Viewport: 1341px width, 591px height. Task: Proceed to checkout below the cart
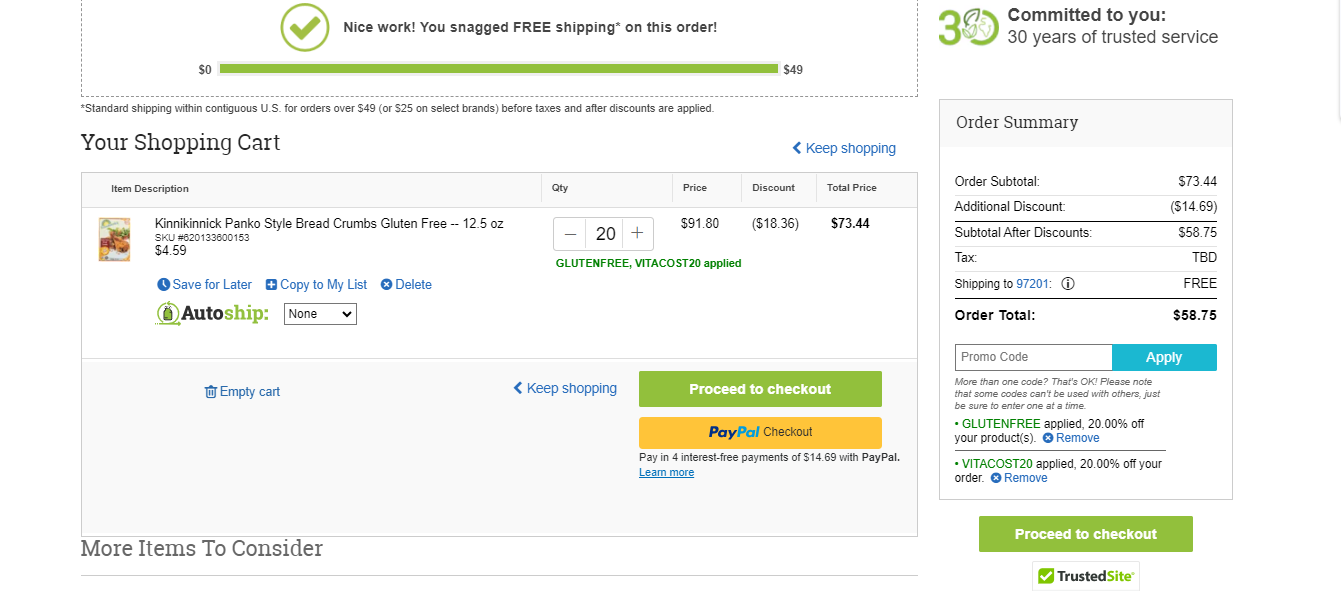click(x=760, y=389)
